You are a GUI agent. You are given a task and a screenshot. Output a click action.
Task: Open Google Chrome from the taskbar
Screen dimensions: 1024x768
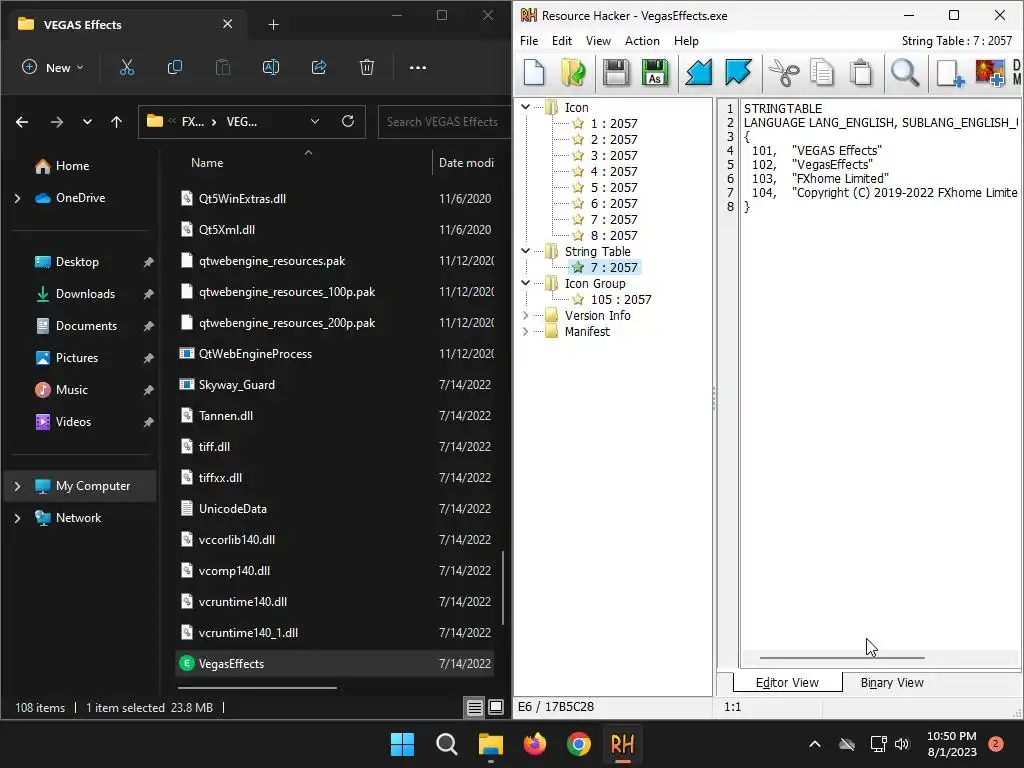[x=579, y=744]
